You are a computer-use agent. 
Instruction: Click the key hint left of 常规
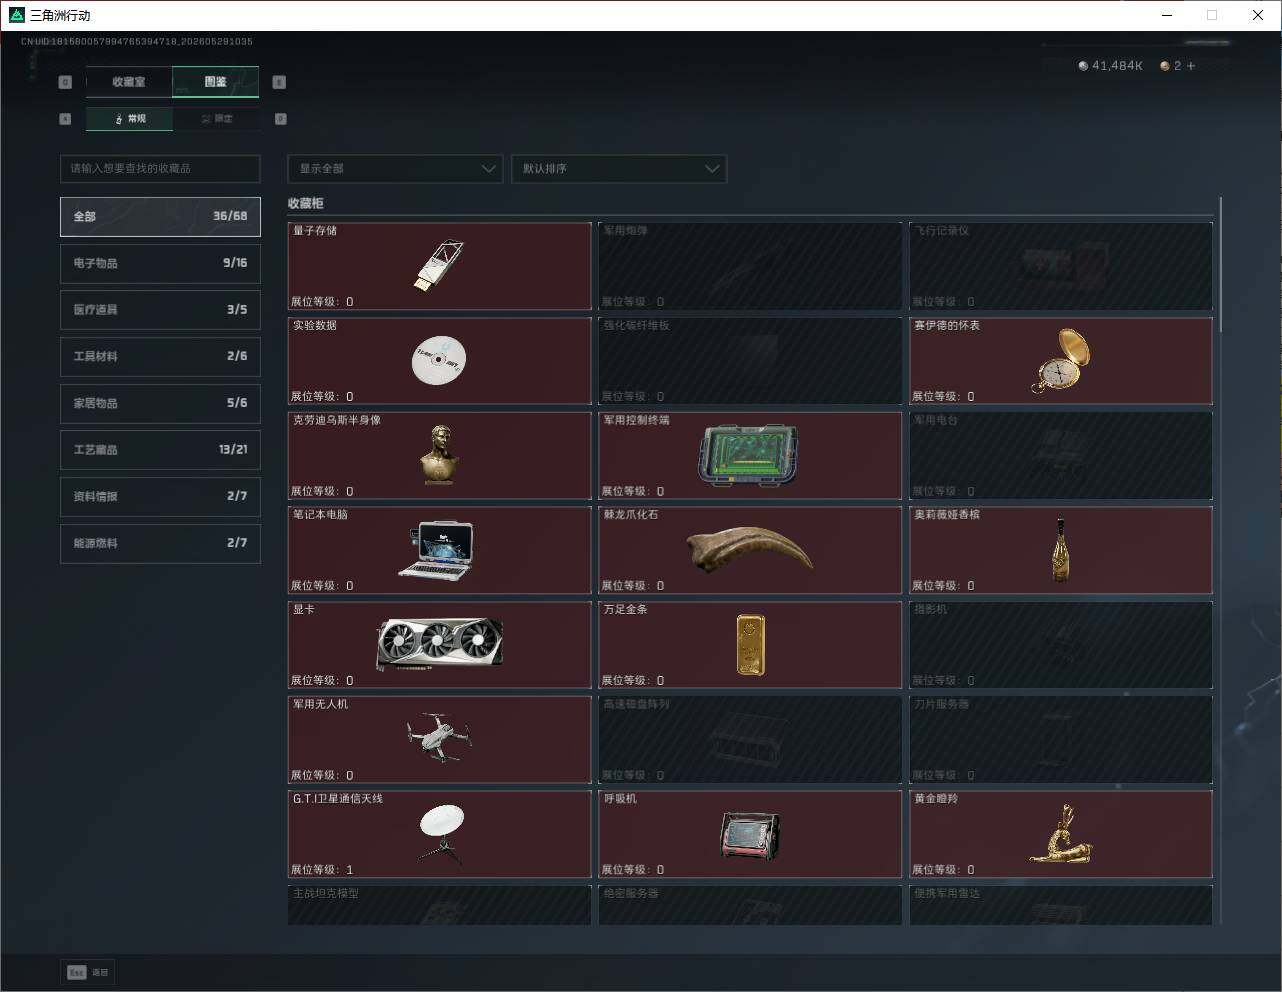[65, 119]
